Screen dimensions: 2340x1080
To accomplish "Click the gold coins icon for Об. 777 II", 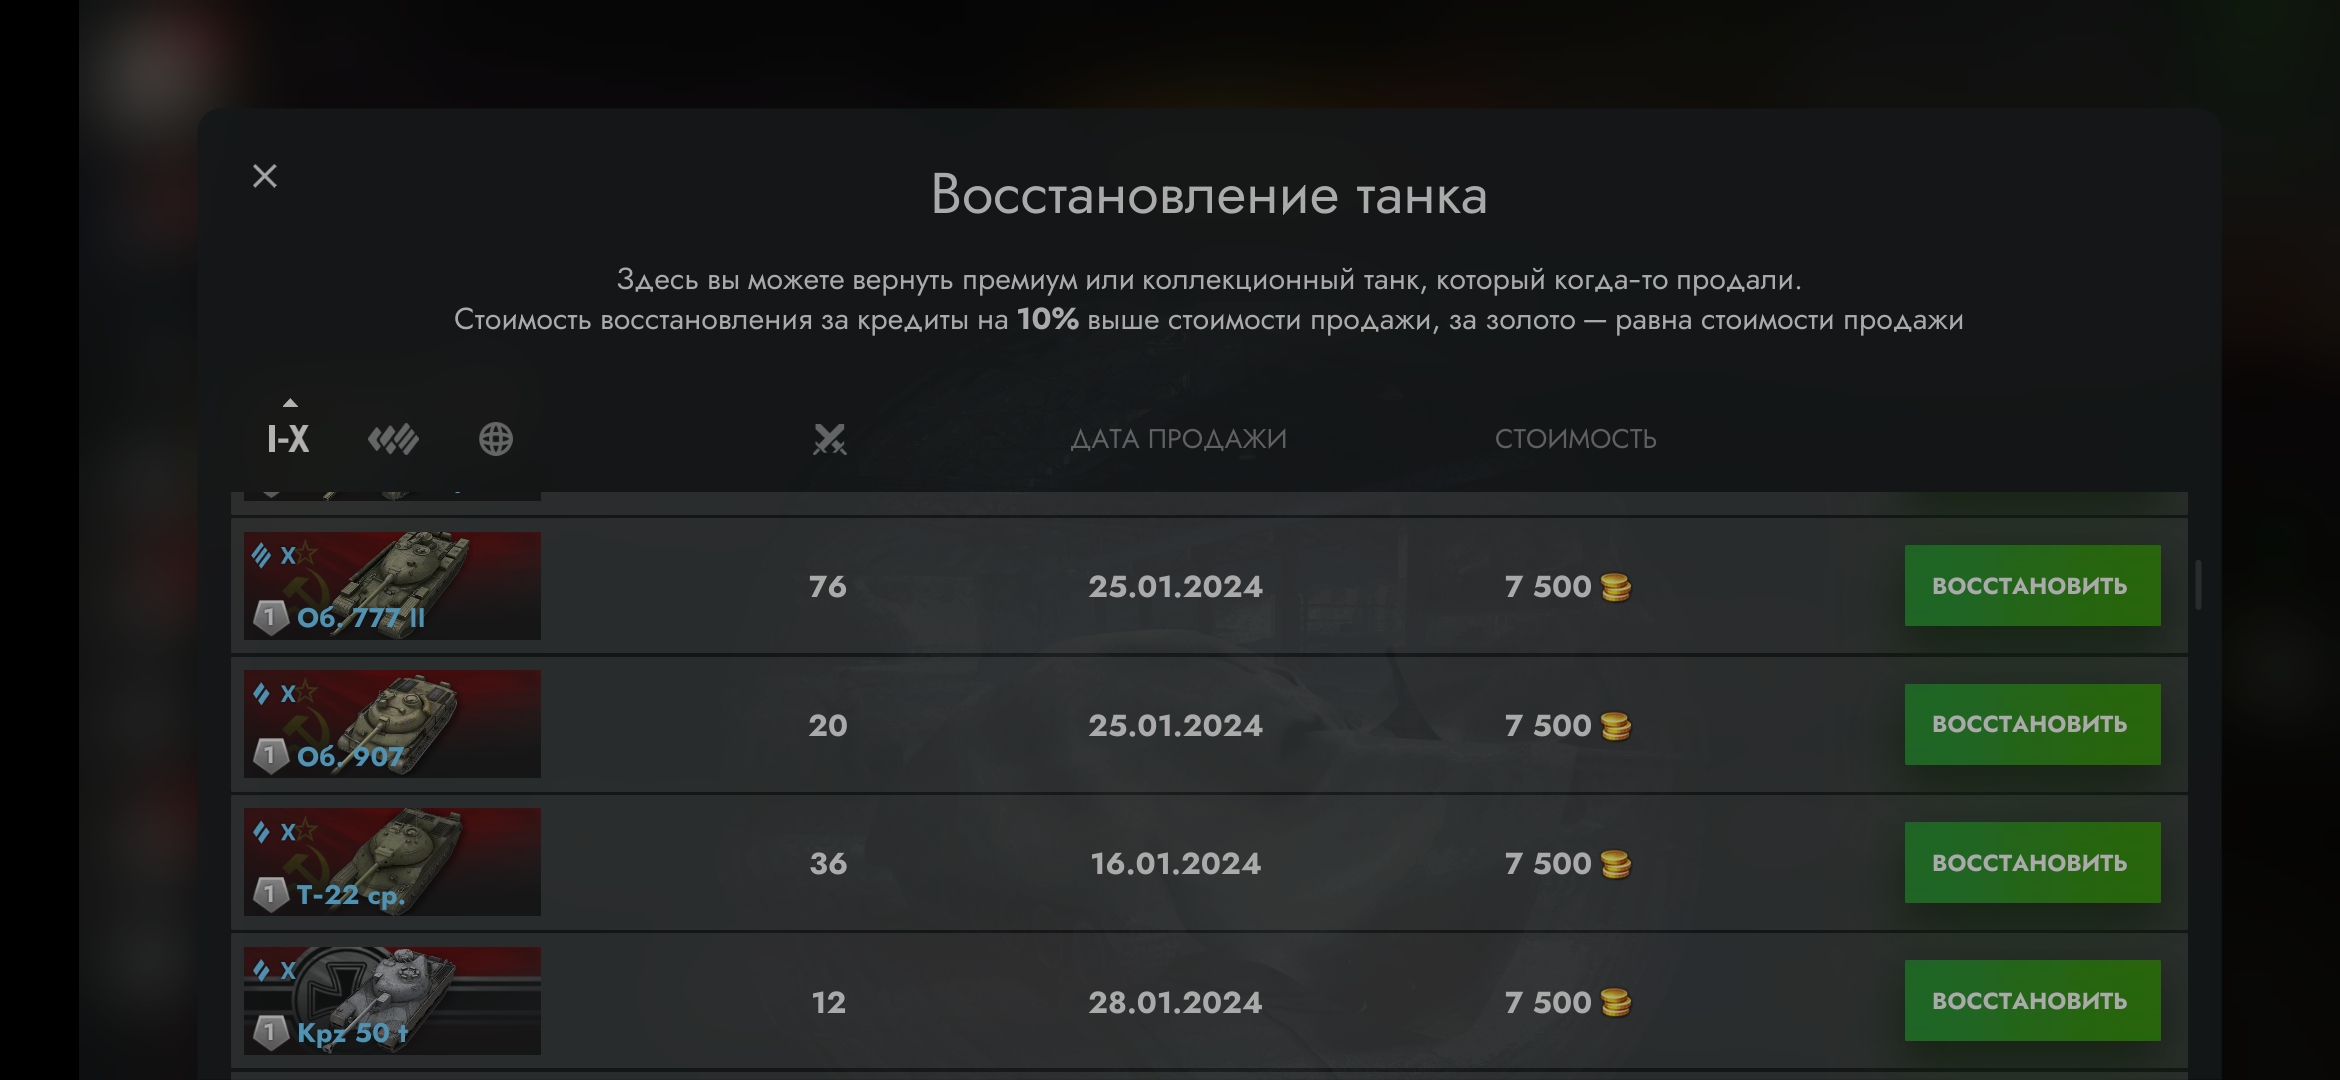I will click(x=1615, y=587).
